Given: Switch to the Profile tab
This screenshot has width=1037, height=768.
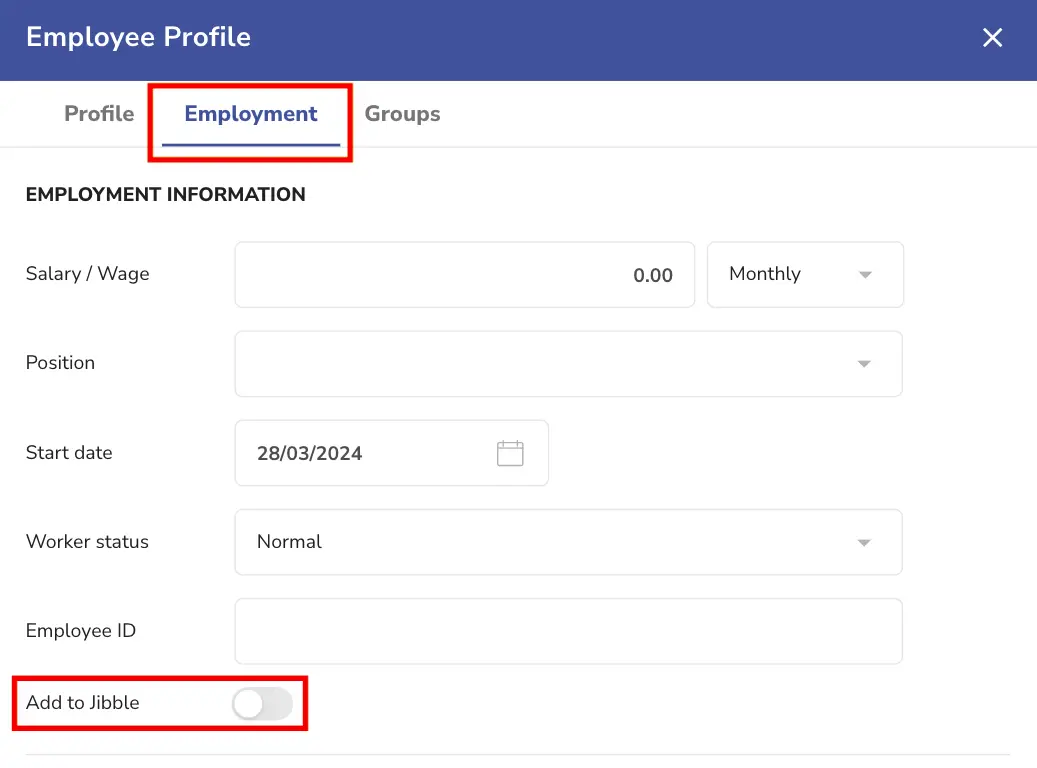Looking at the screenshot, I should (99, 114).
